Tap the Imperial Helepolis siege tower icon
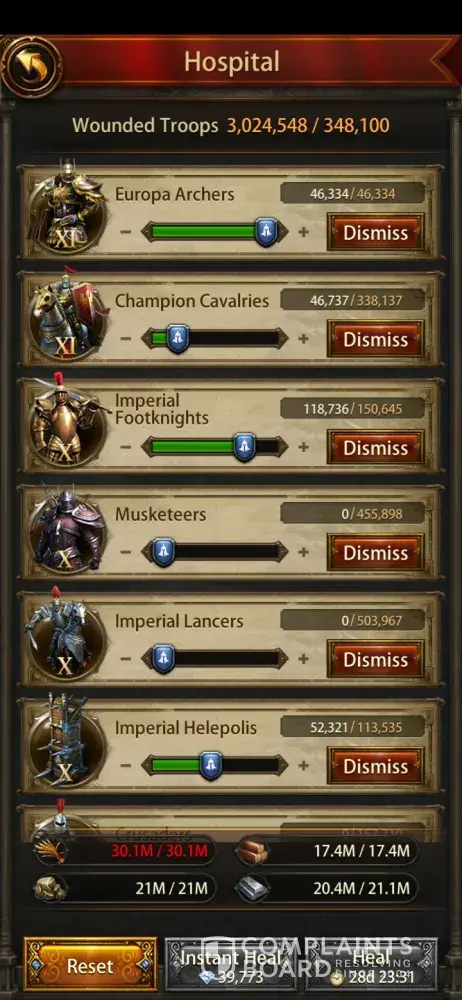Image resolution: width=462 pixels, height=1000 pixels. click(66, 740)
